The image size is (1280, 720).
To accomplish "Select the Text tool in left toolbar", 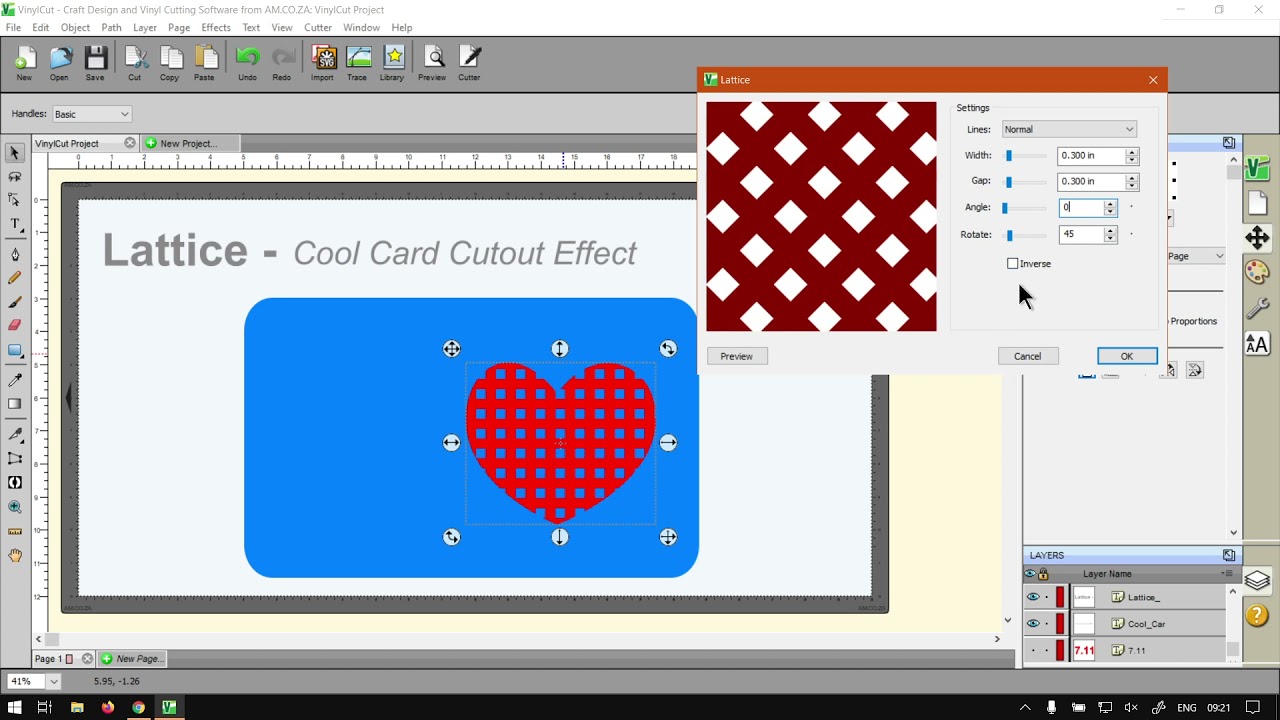I will (x=15, y=225).
